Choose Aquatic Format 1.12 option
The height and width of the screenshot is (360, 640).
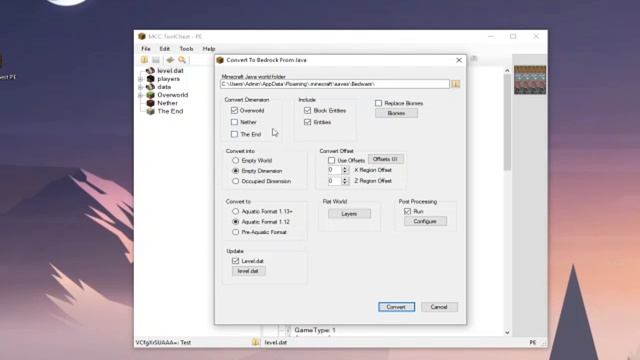(x=236, y=222)
